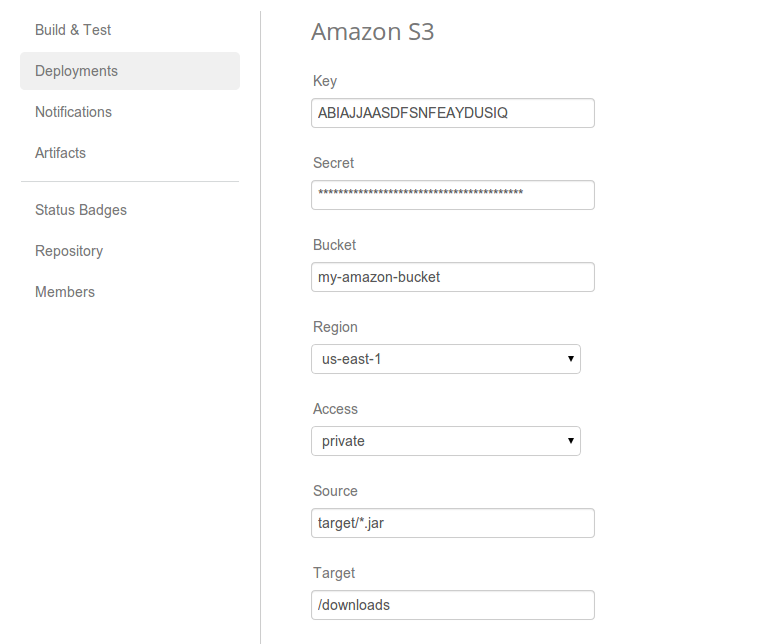Open the Artifacts section
This screenshot has width=778, height=644.
coord(60,153)
